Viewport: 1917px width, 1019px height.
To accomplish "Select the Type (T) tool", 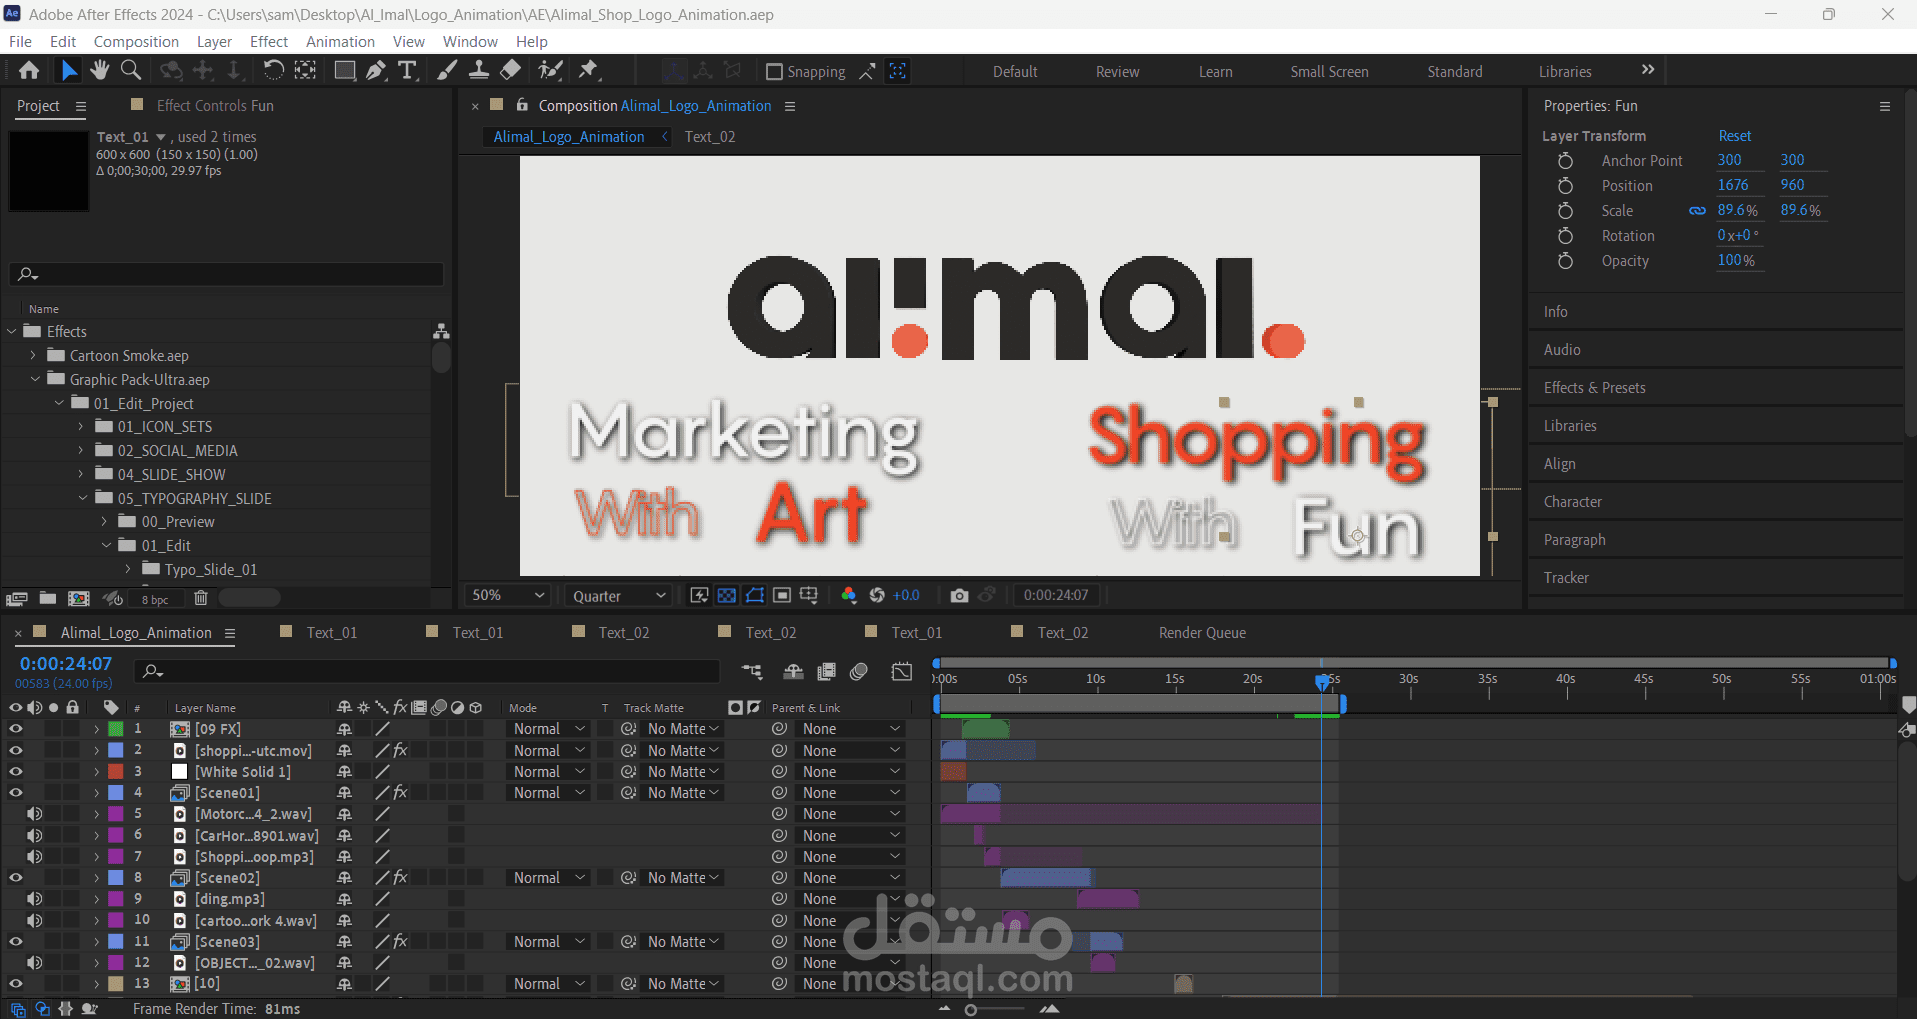I will point(407,70).
